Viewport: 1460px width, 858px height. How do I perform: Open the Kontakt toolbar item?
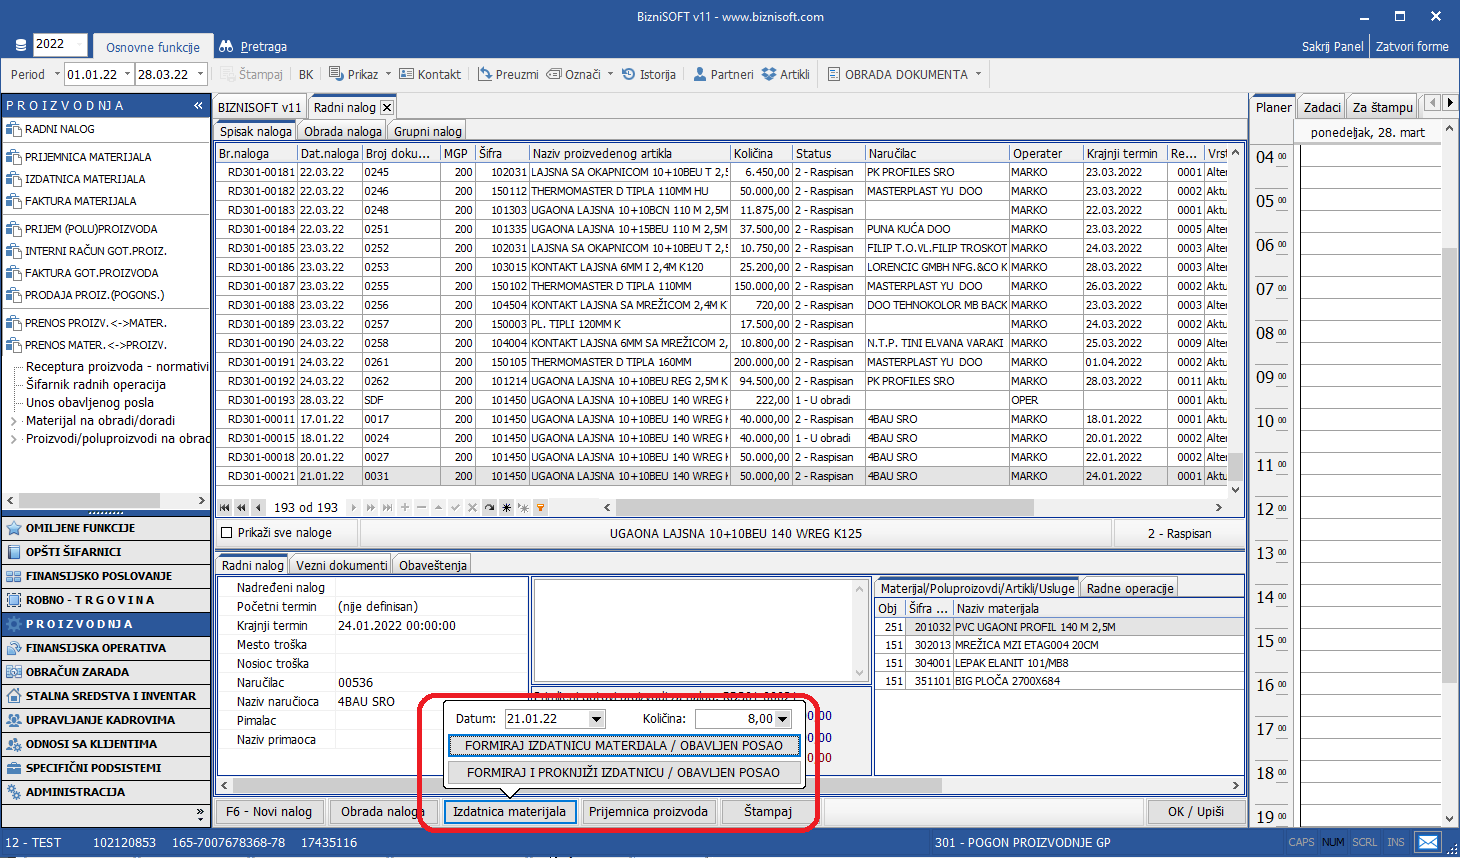430,74
